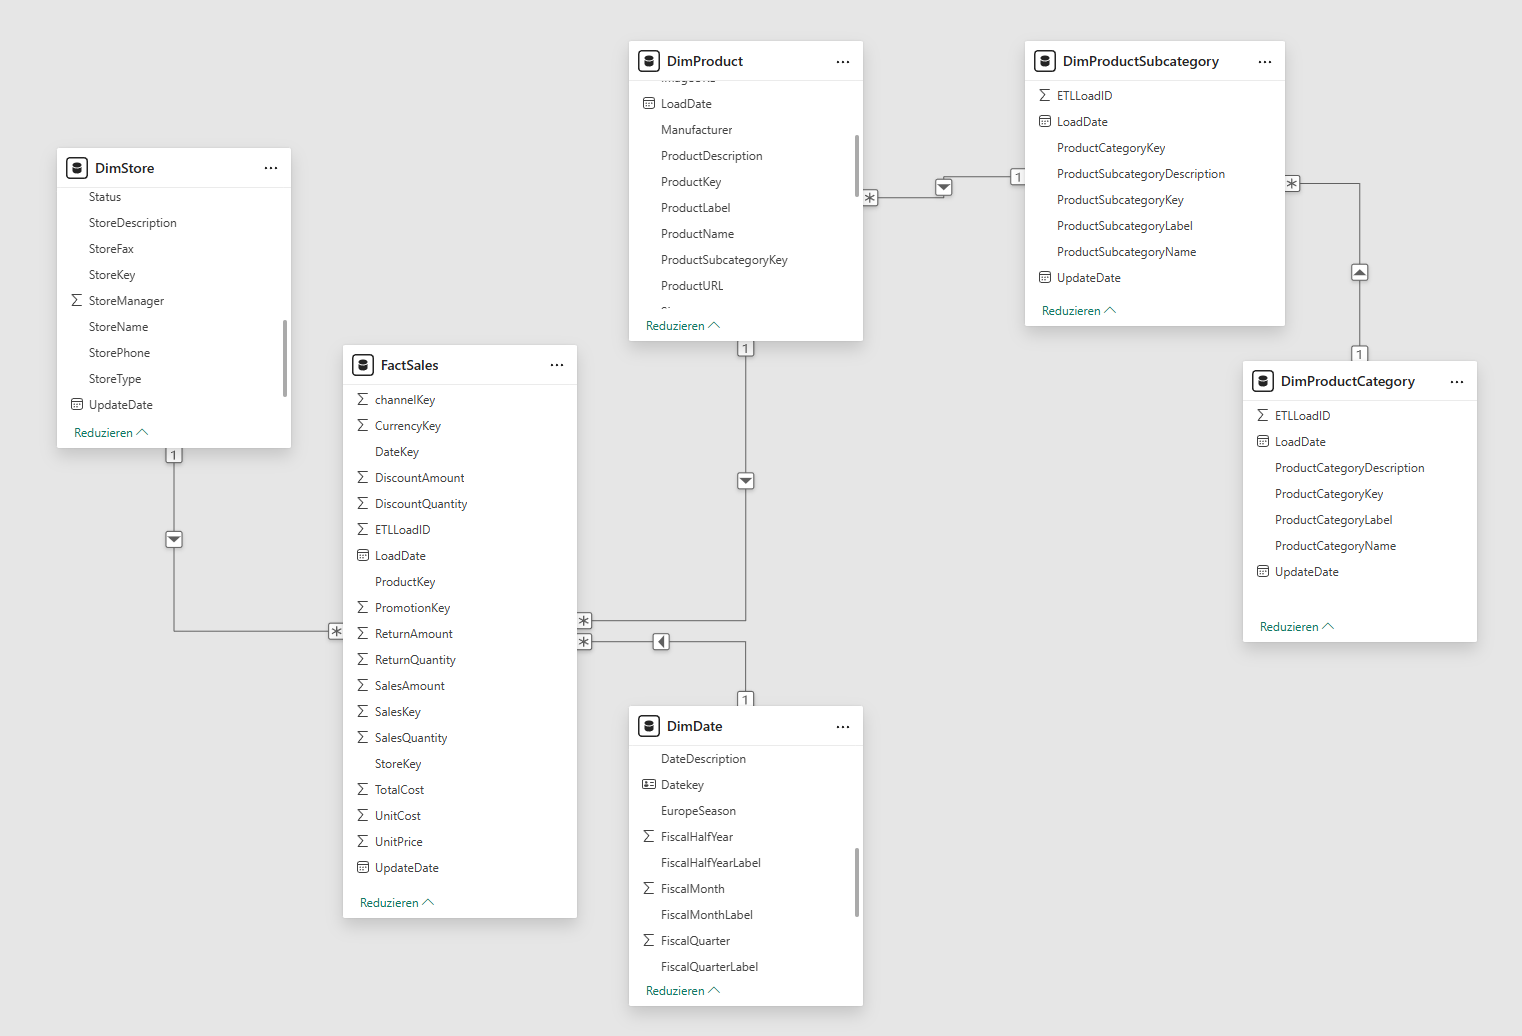Open the more options menu on DimStore
This screenshot has height=1036, width=1522.
271,168
